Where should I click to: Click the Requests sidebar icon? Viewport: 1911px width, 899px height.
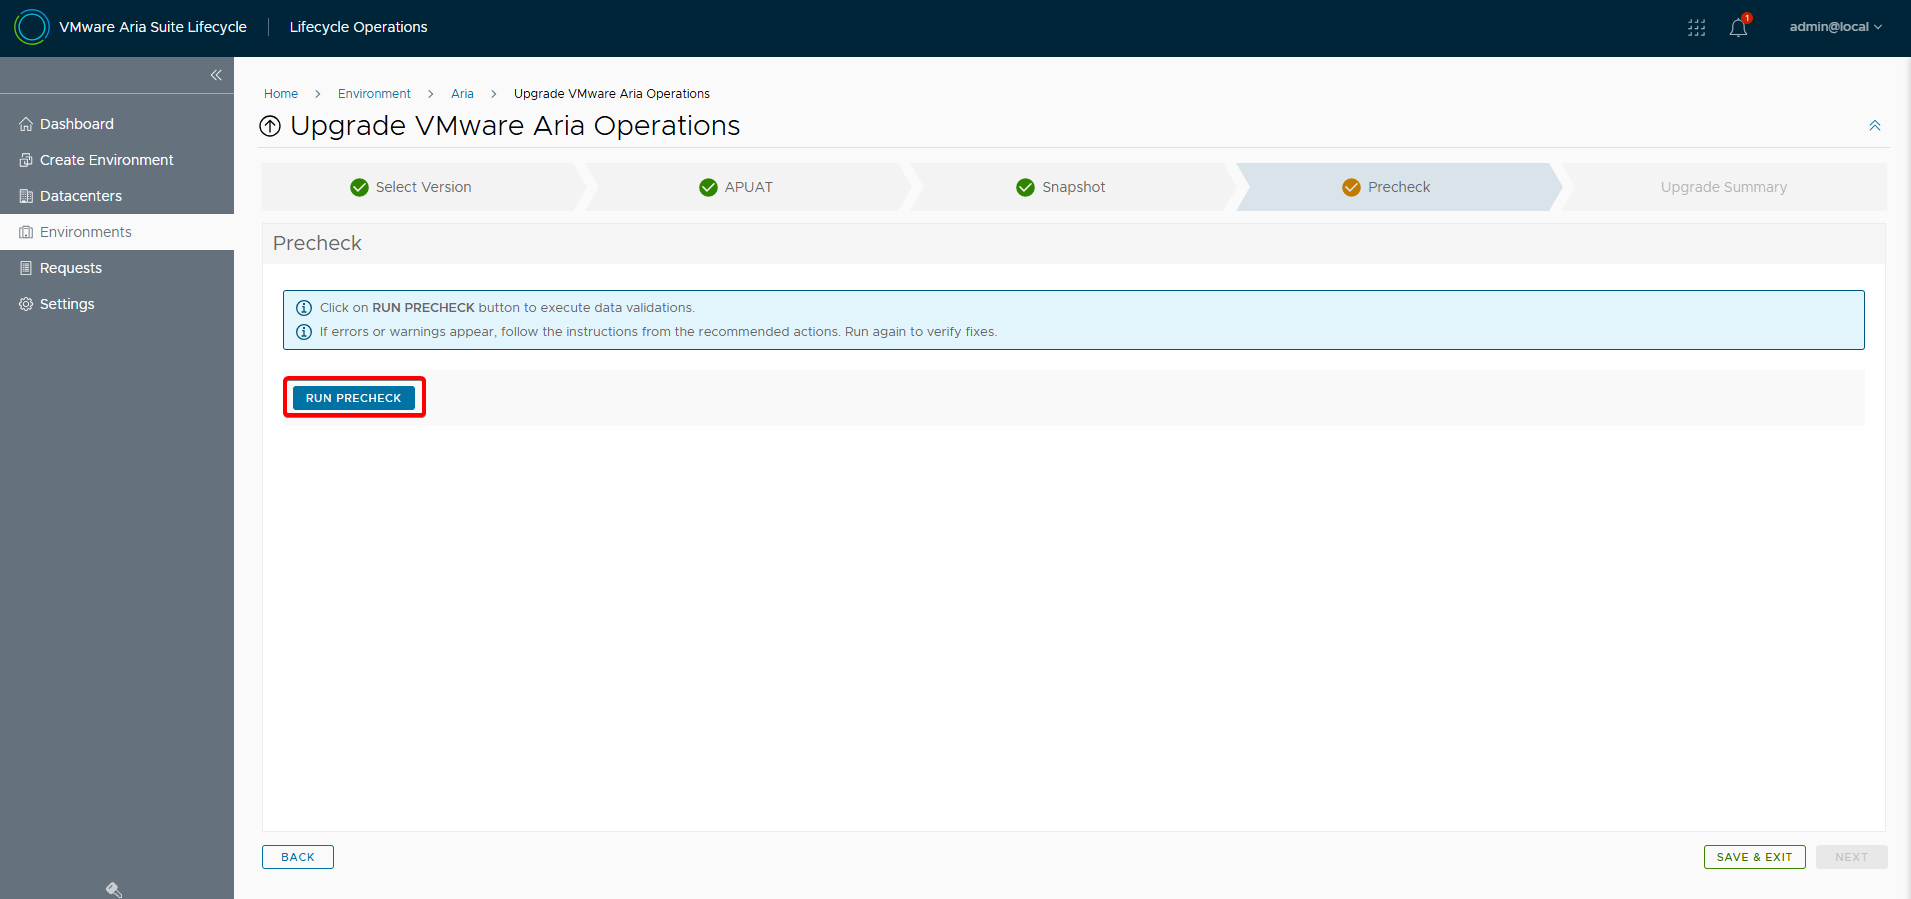pos(26,268)
